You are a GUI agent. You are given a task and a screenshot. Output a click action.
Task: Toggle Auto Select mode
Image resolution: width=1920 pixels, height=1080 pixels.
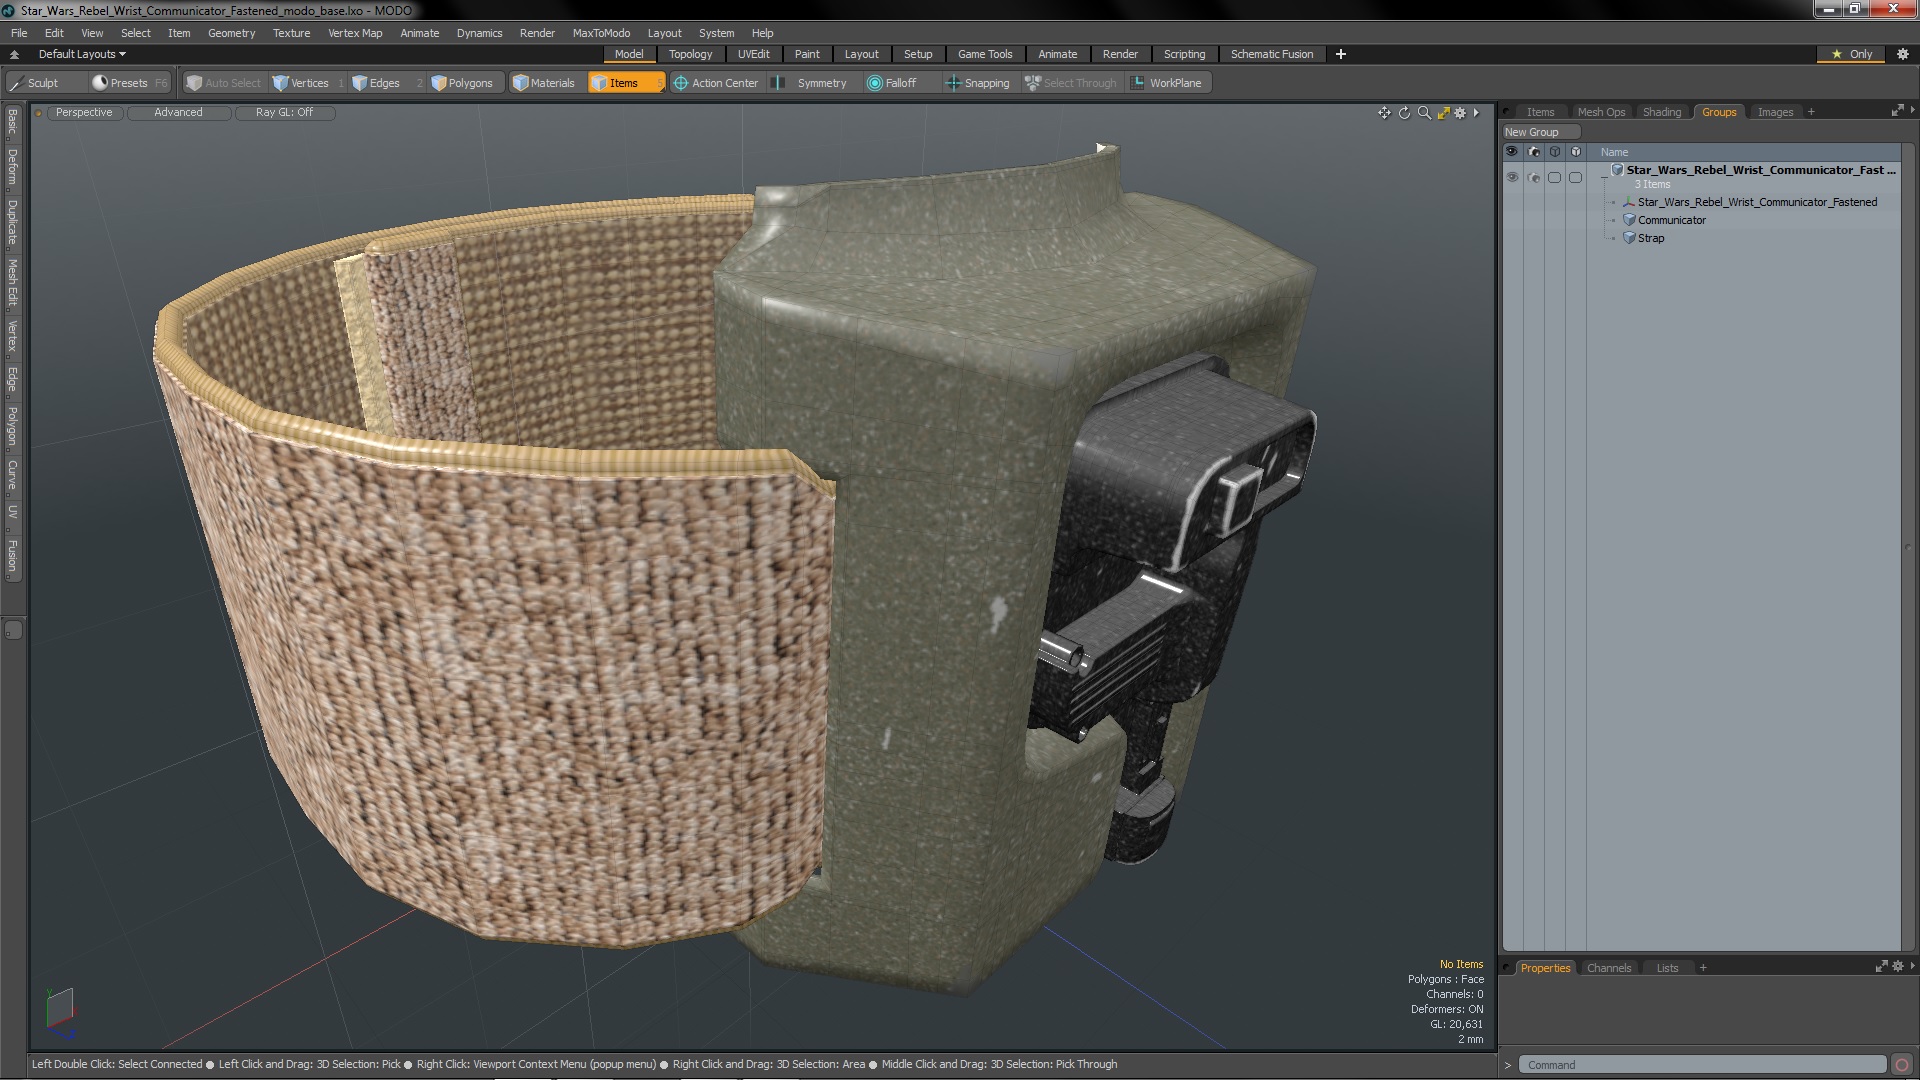pos(224,83)
